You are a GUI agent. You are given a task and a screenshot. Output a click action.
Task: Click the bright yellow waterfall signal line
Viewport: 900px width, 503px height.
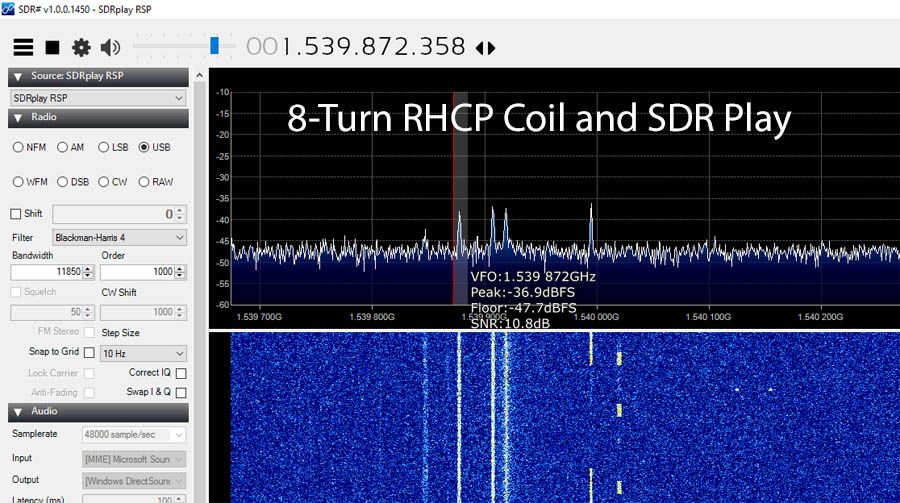(492, 417)
